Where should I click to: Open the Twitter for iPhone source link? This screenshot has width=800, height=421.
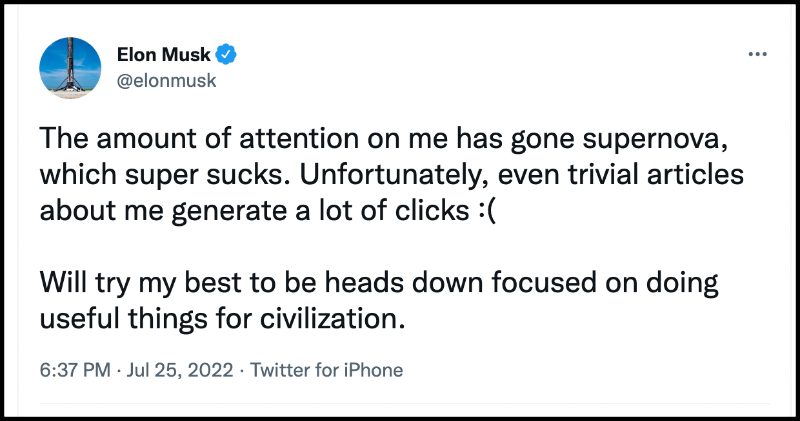pos(326,370)
